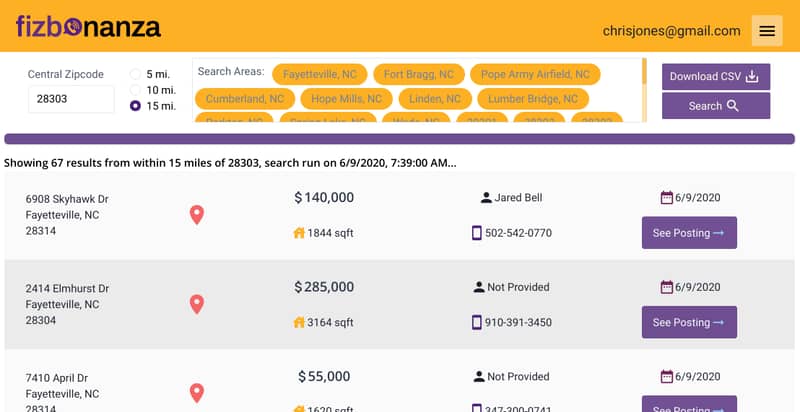Open See Posting for Skyhawk Dr listing
The height and width of the screenshot is (412, 800).
point(689,233)
